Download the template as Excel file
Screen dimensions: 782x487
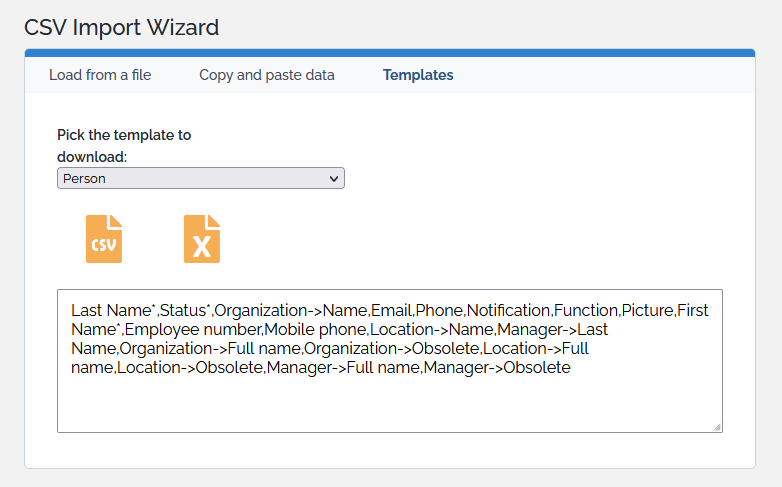(201, 239)
